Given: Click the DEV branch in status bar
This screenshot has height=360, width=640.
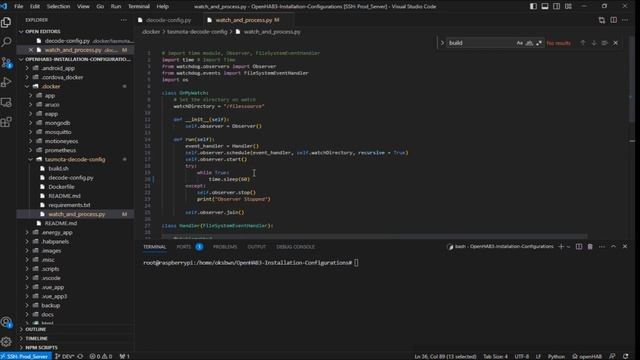Looking at the screenshot, I should click(x=64, y=356).
